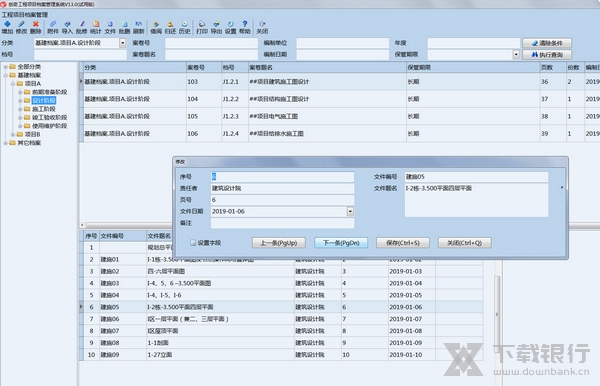Click the 文件编号 column header in lower table
Viewport: 600px width, 386px height.
click(123, 236)
